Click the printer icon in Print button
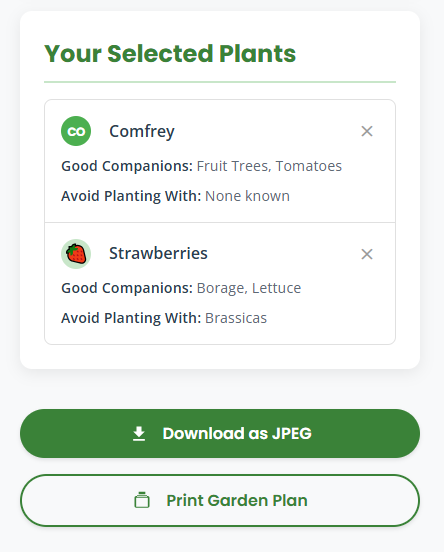 click(x=142, y=500)
